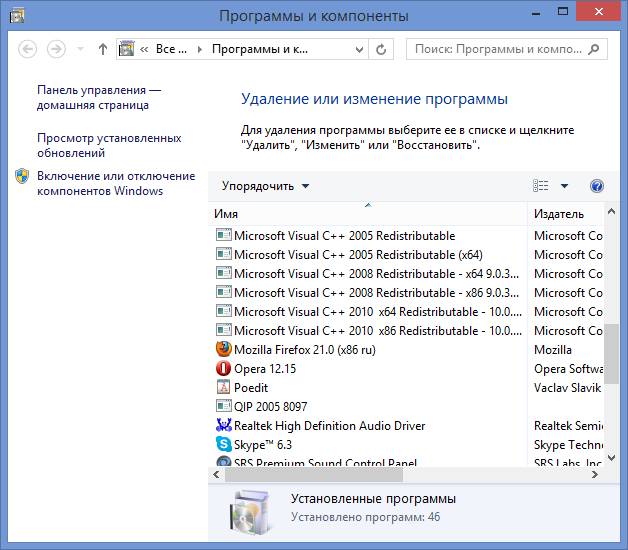Select QIP 2005 8097 list entry
Image resolution: width=628 pixels, height=550 pixels.
pos(270,407)
